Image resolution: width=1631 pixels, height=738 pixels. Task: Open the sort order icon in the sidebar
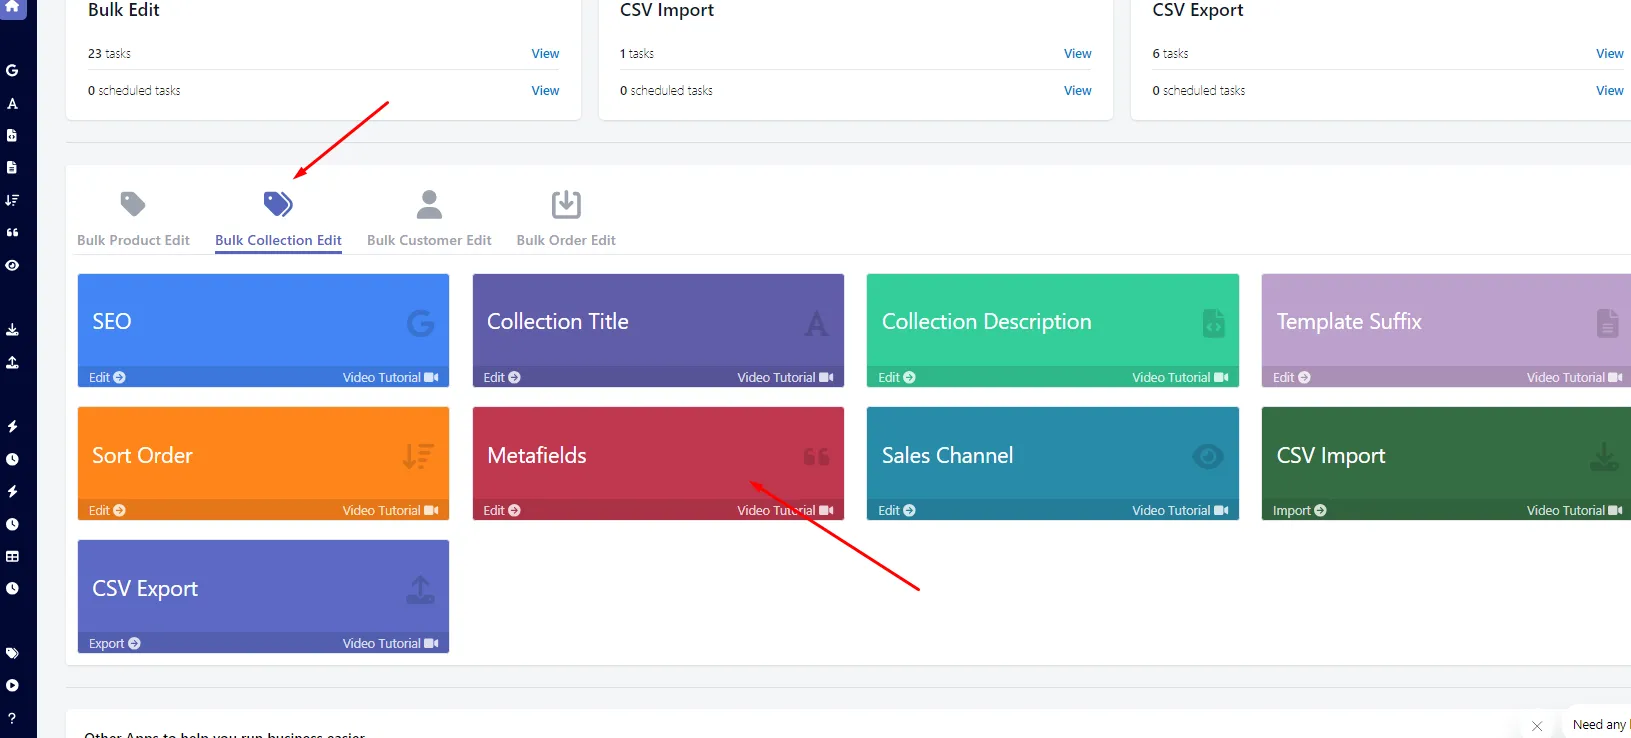click(12, 200)
